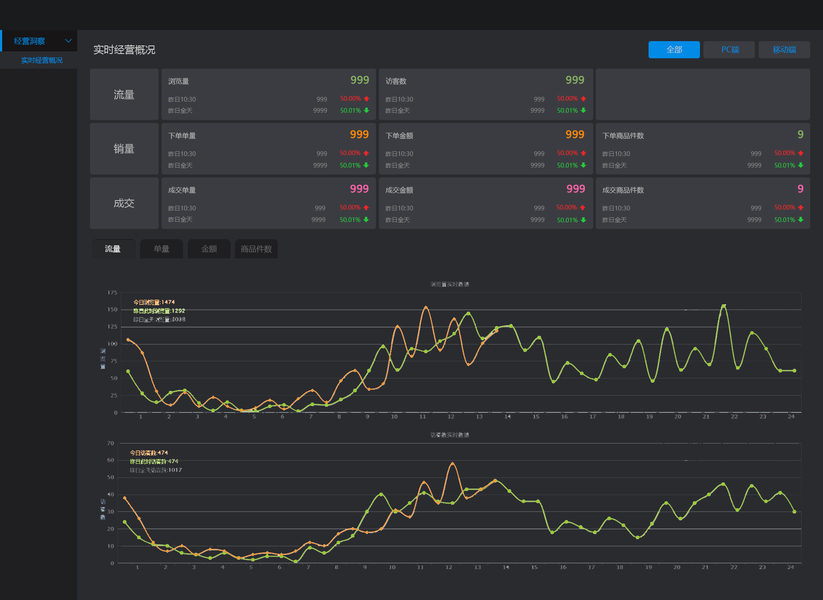Click the orange 999 value in 下单单量 card

coord(359,134)
